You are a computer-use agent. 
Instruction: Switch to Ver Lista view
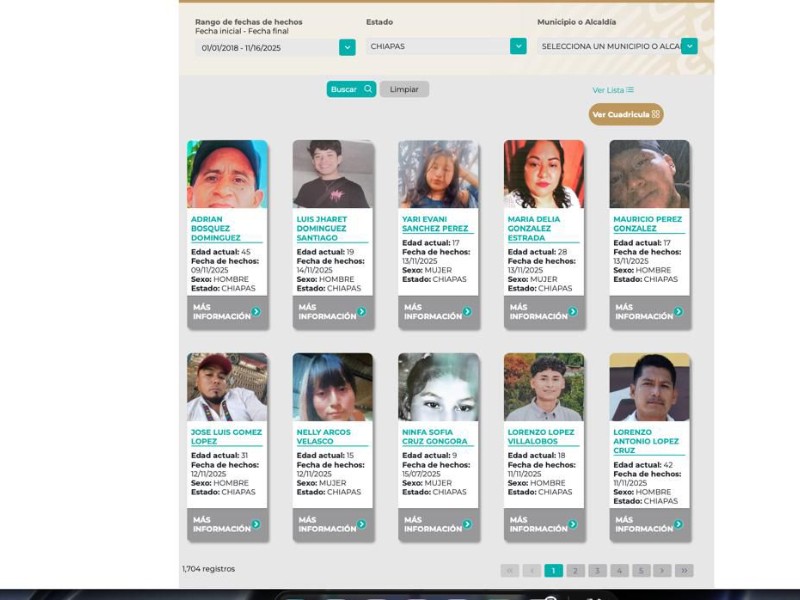[x=613, y=90]
